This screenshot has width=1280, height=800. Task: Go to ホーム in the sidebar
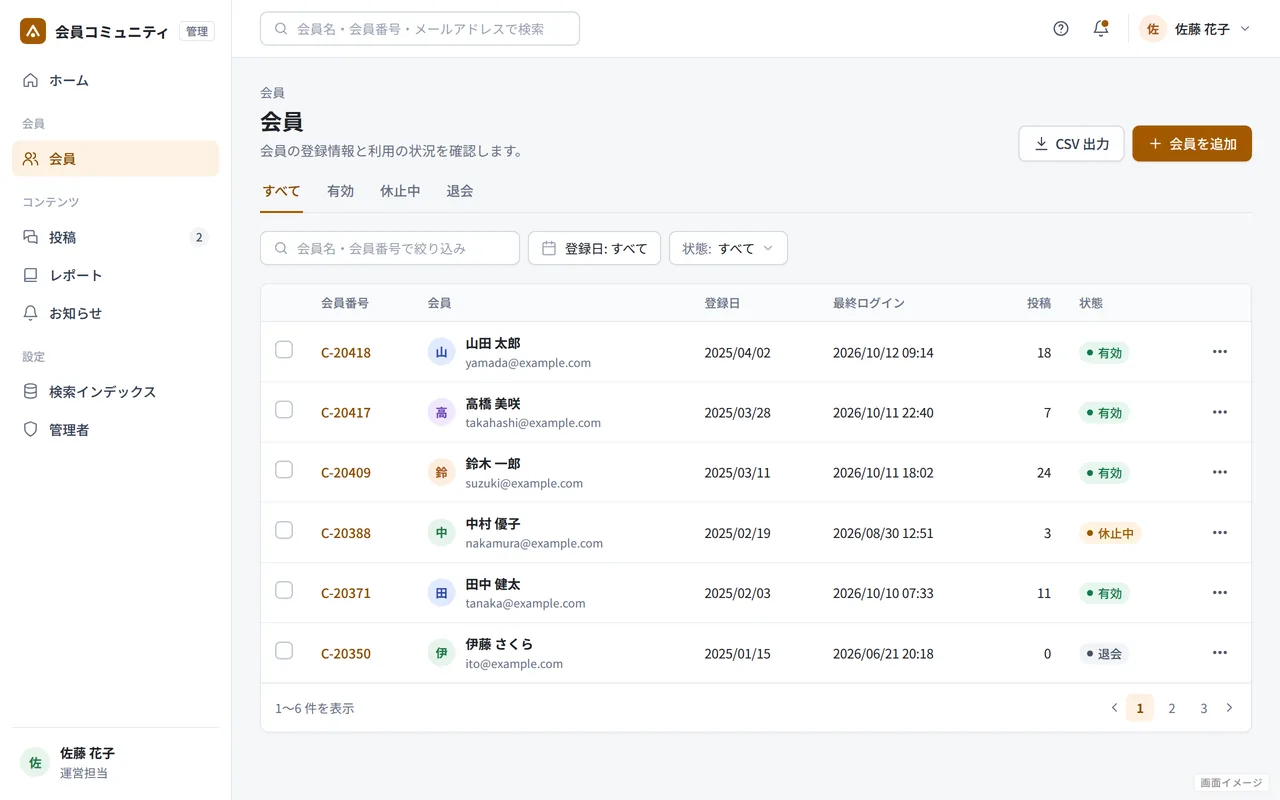[x=115, y=80]
